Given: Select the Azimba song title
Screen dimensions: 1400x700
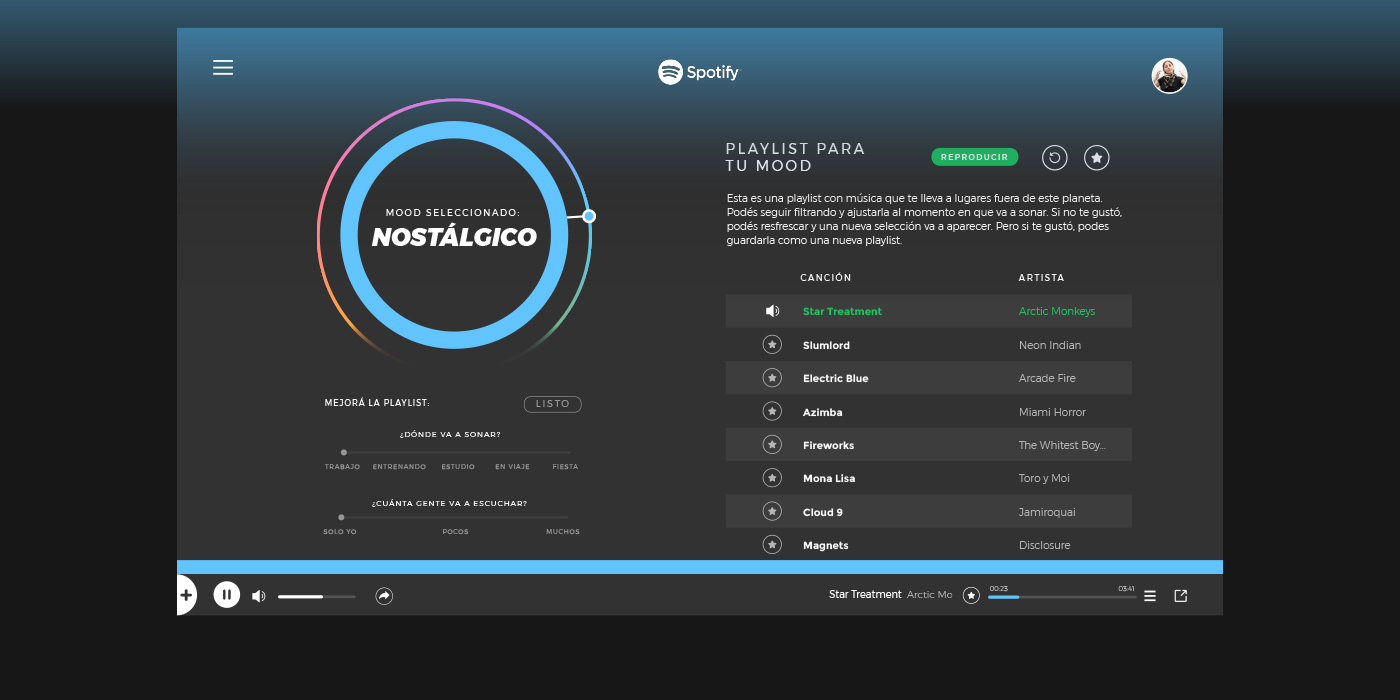Looking at the screenshot, I should (x=822, y=412).
